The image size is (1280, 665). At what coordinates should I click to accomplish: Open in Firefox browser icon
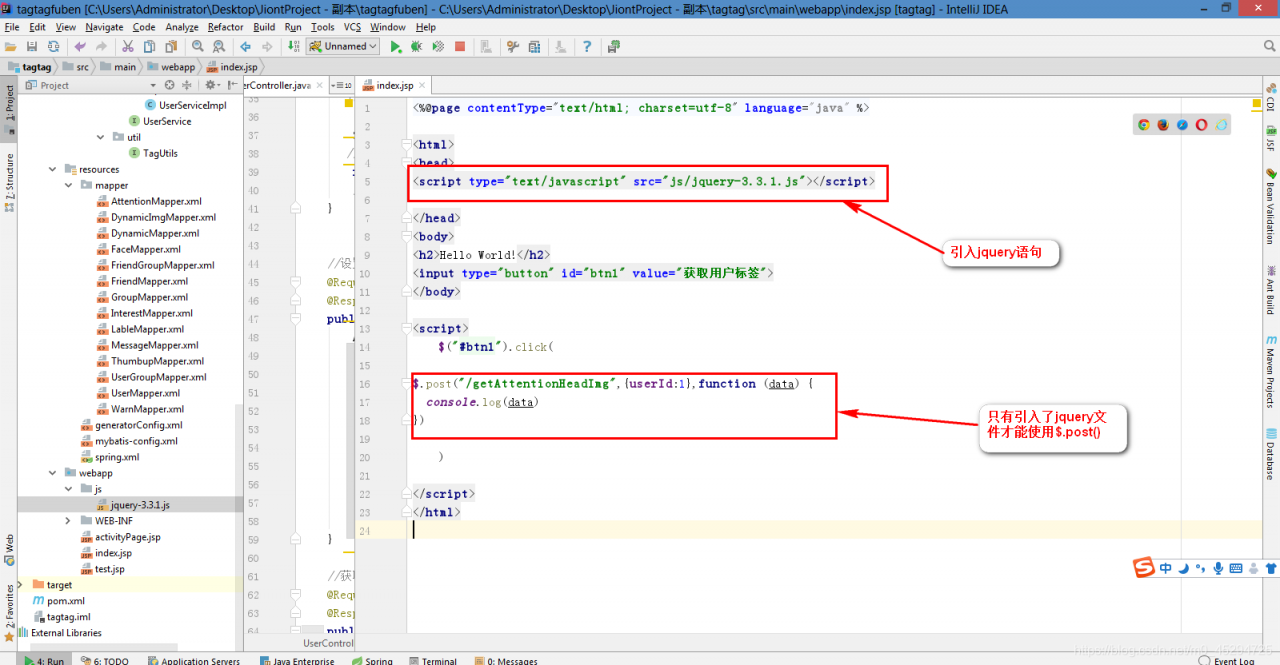tap(1163, 125)
